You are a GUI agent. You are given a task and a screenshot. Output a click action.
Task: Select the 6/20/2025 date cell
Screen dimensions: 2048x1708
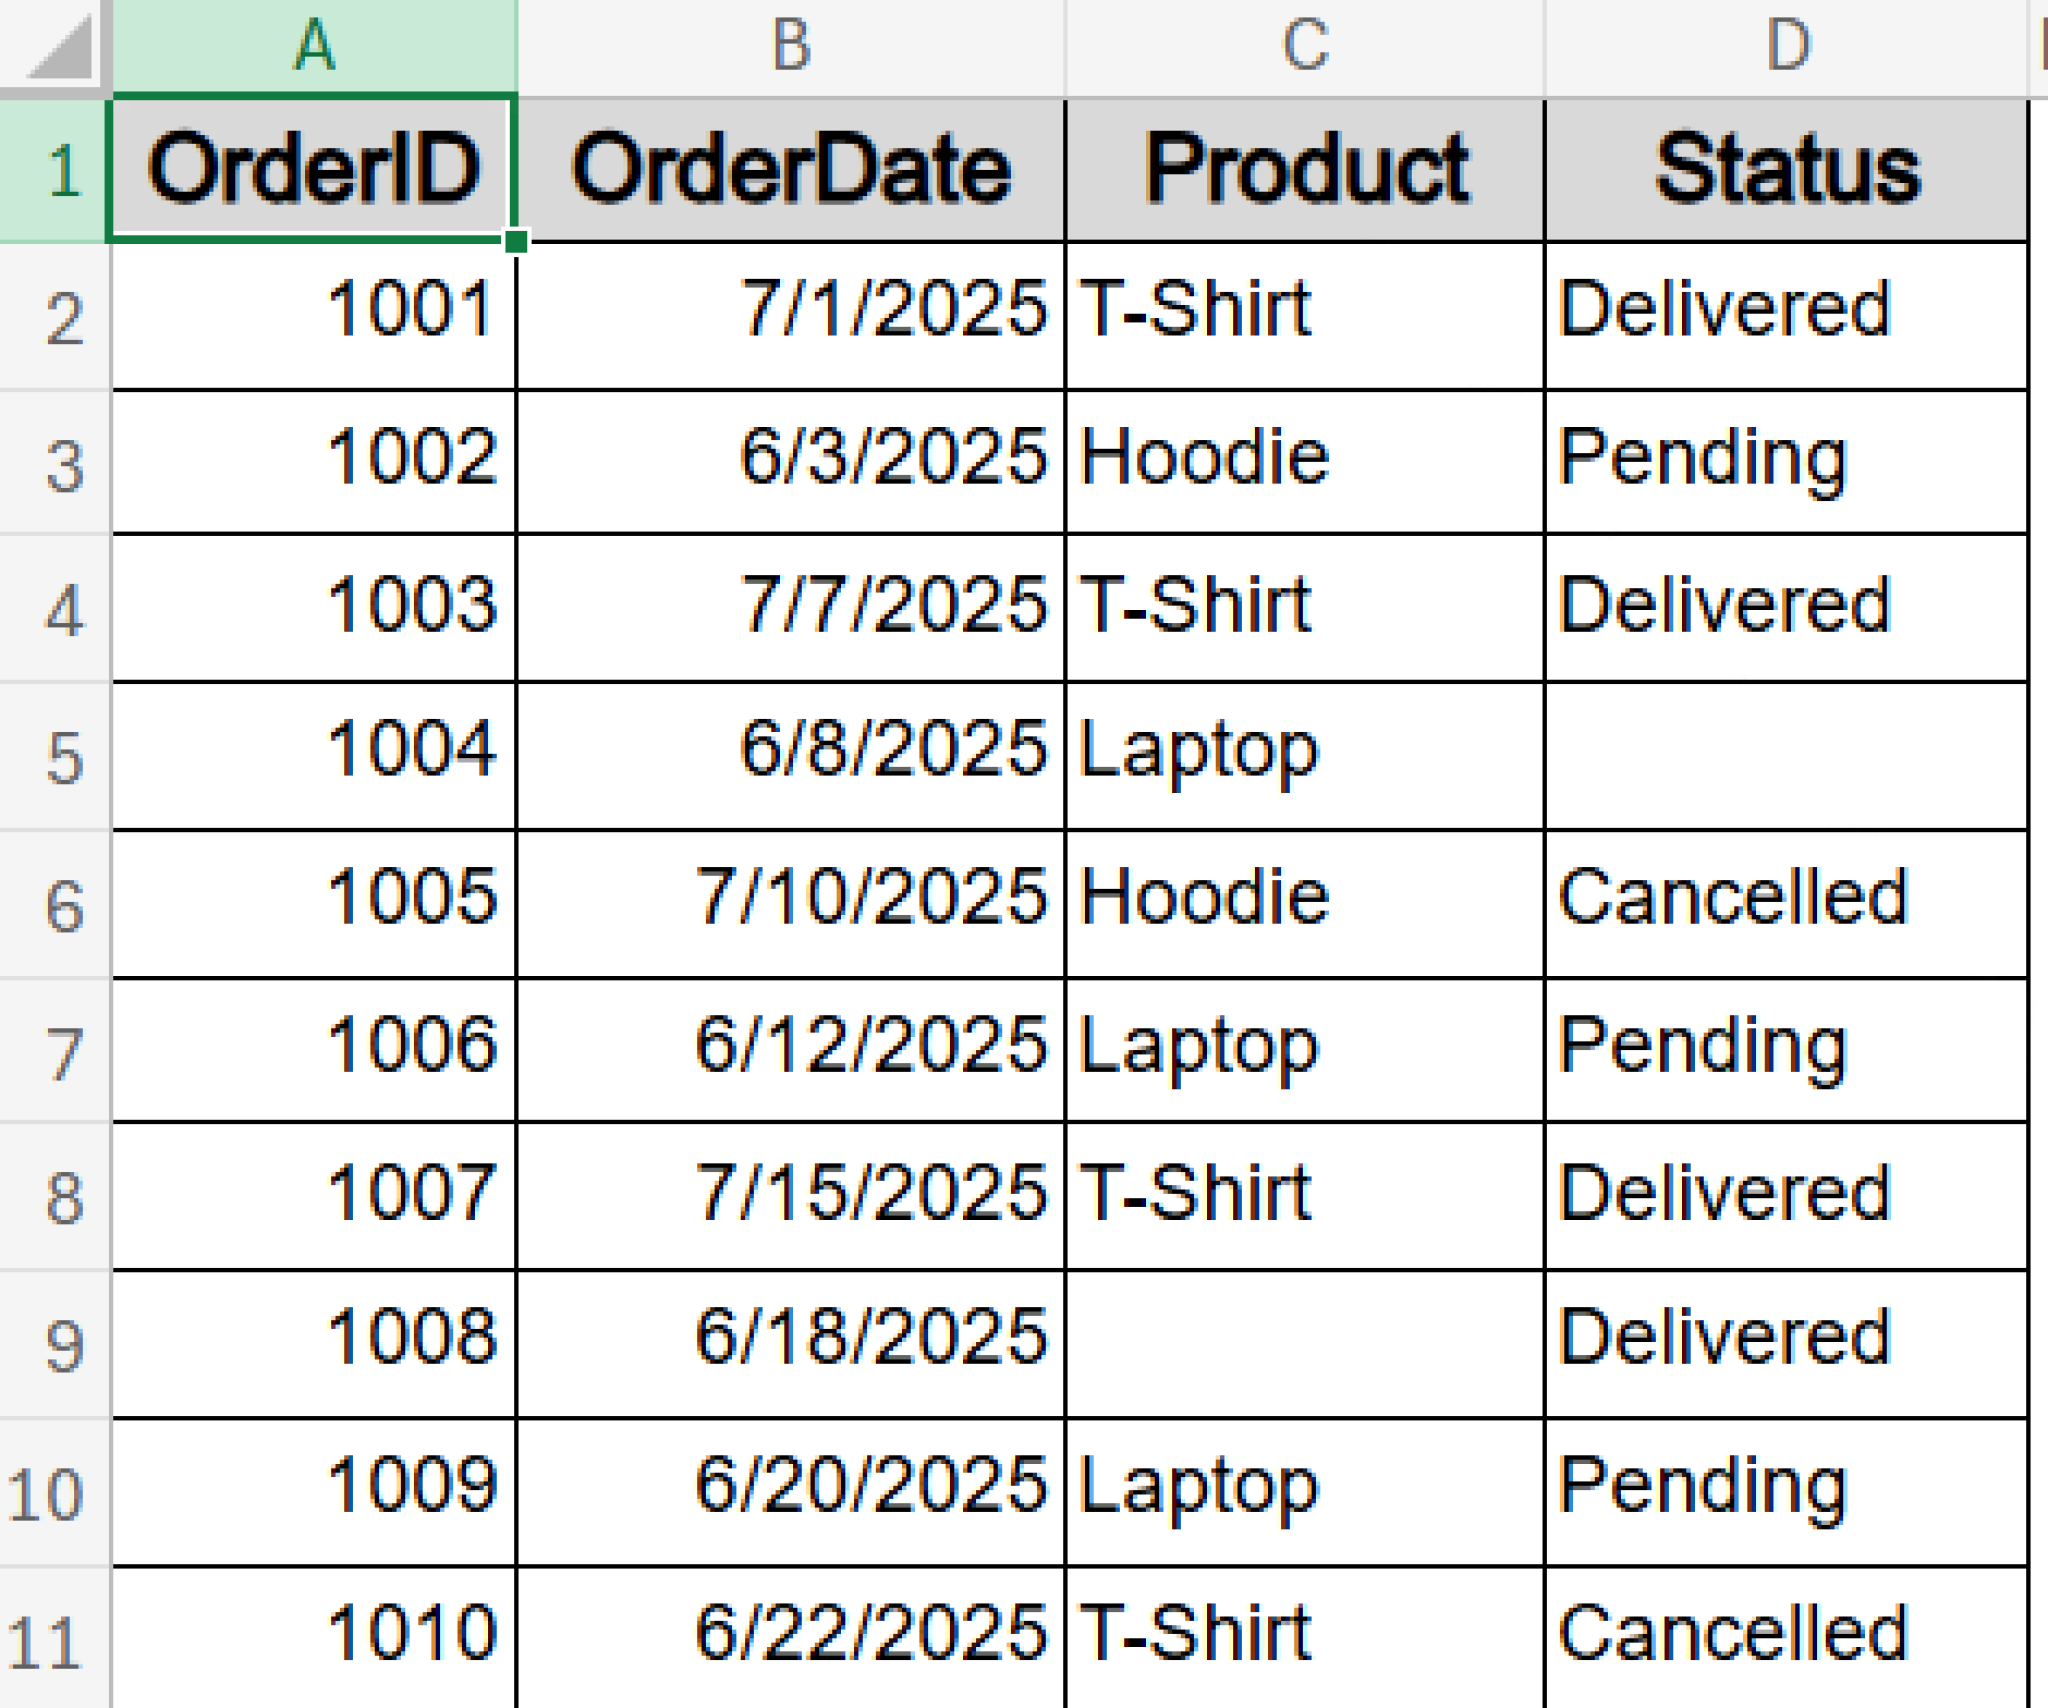pyautogui.click(x=790, y=1490)
